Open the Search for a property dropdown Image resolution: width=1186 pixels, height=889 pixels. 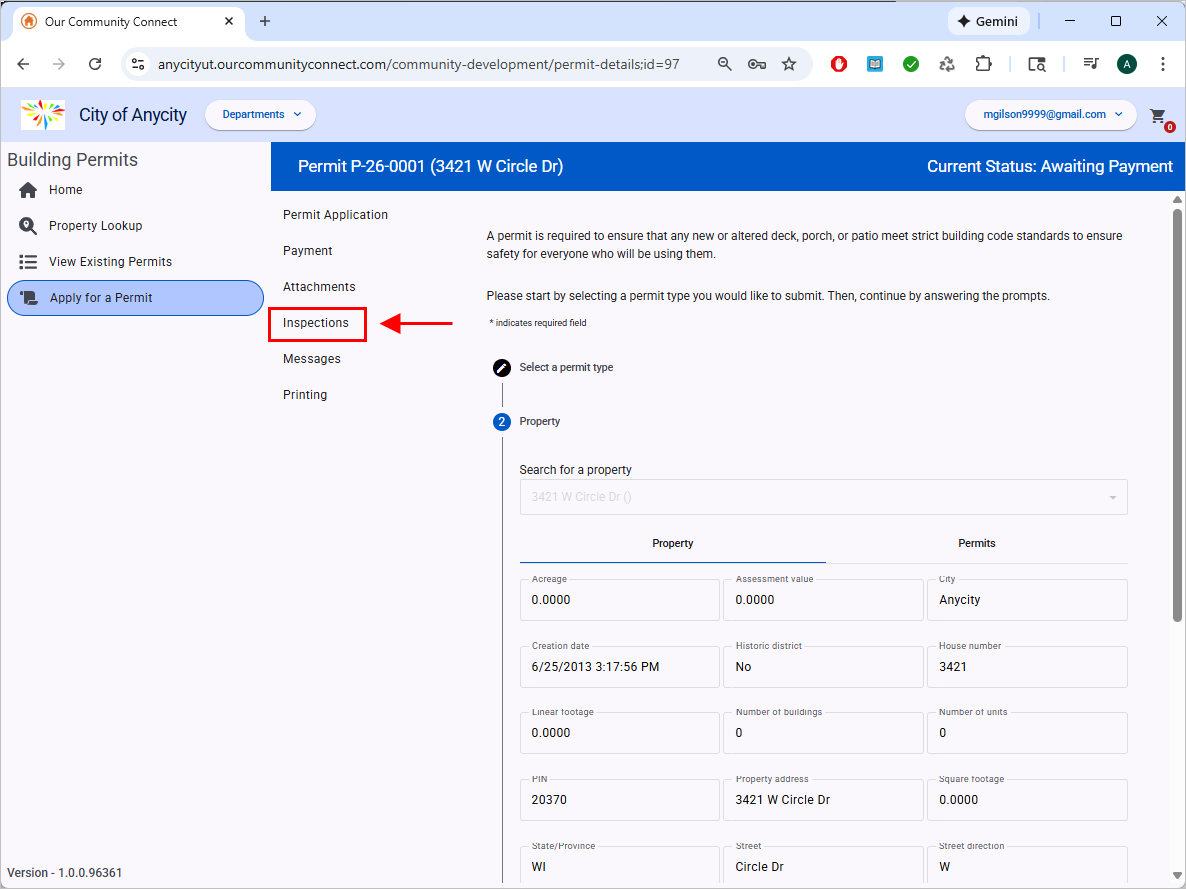(x=823, y=497)
